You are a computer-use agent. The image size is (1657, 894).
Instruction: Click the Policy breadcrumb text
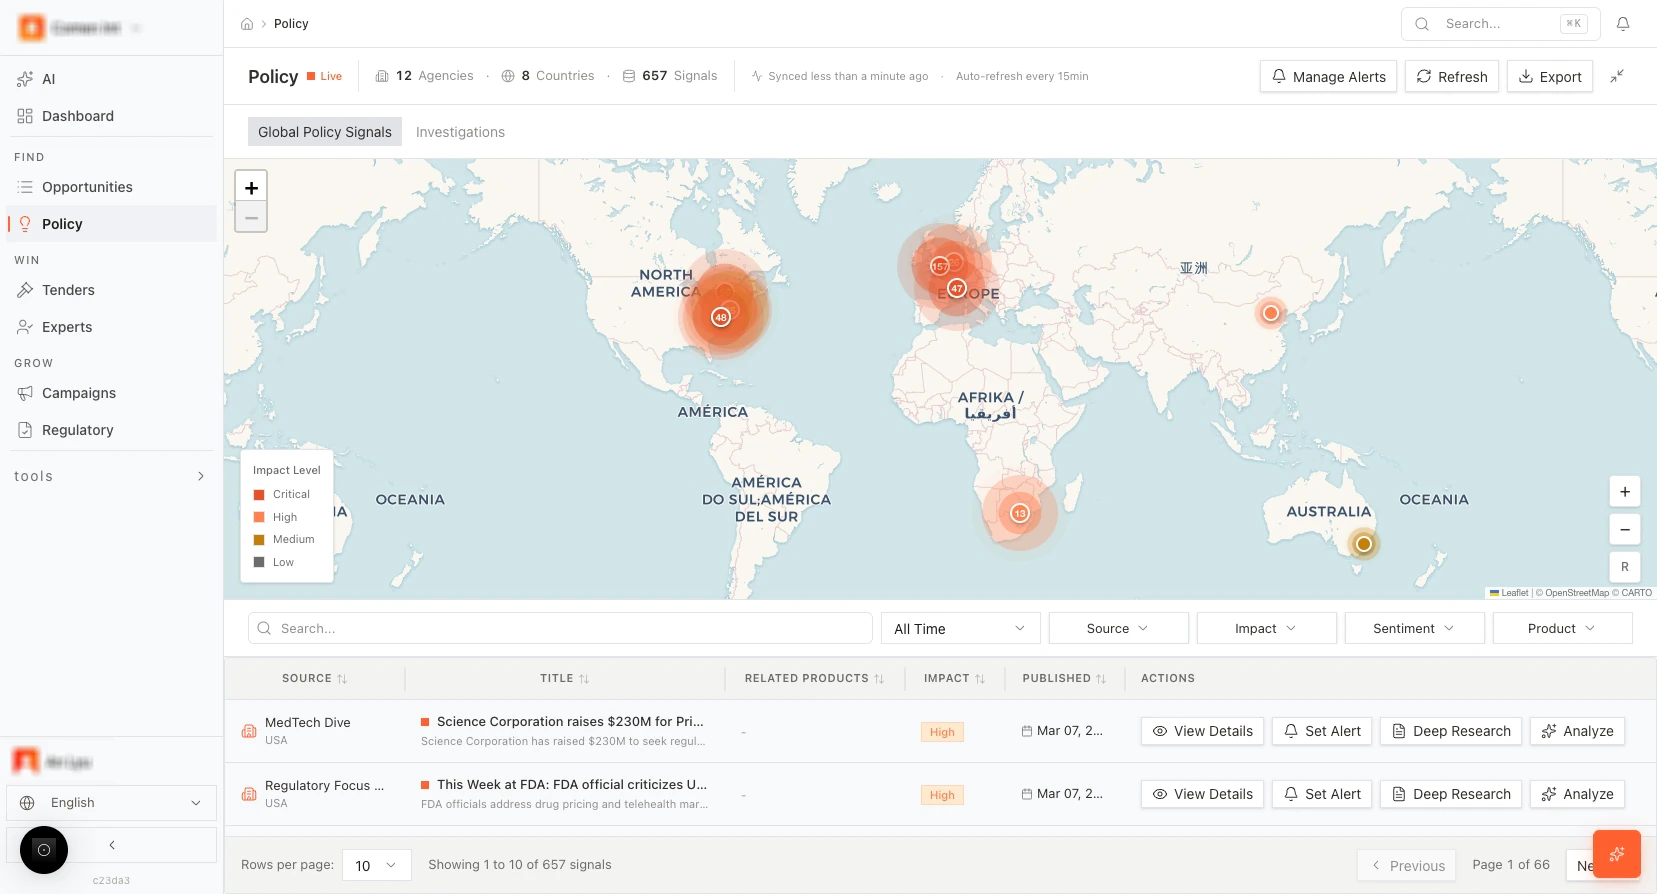(291, 24)
